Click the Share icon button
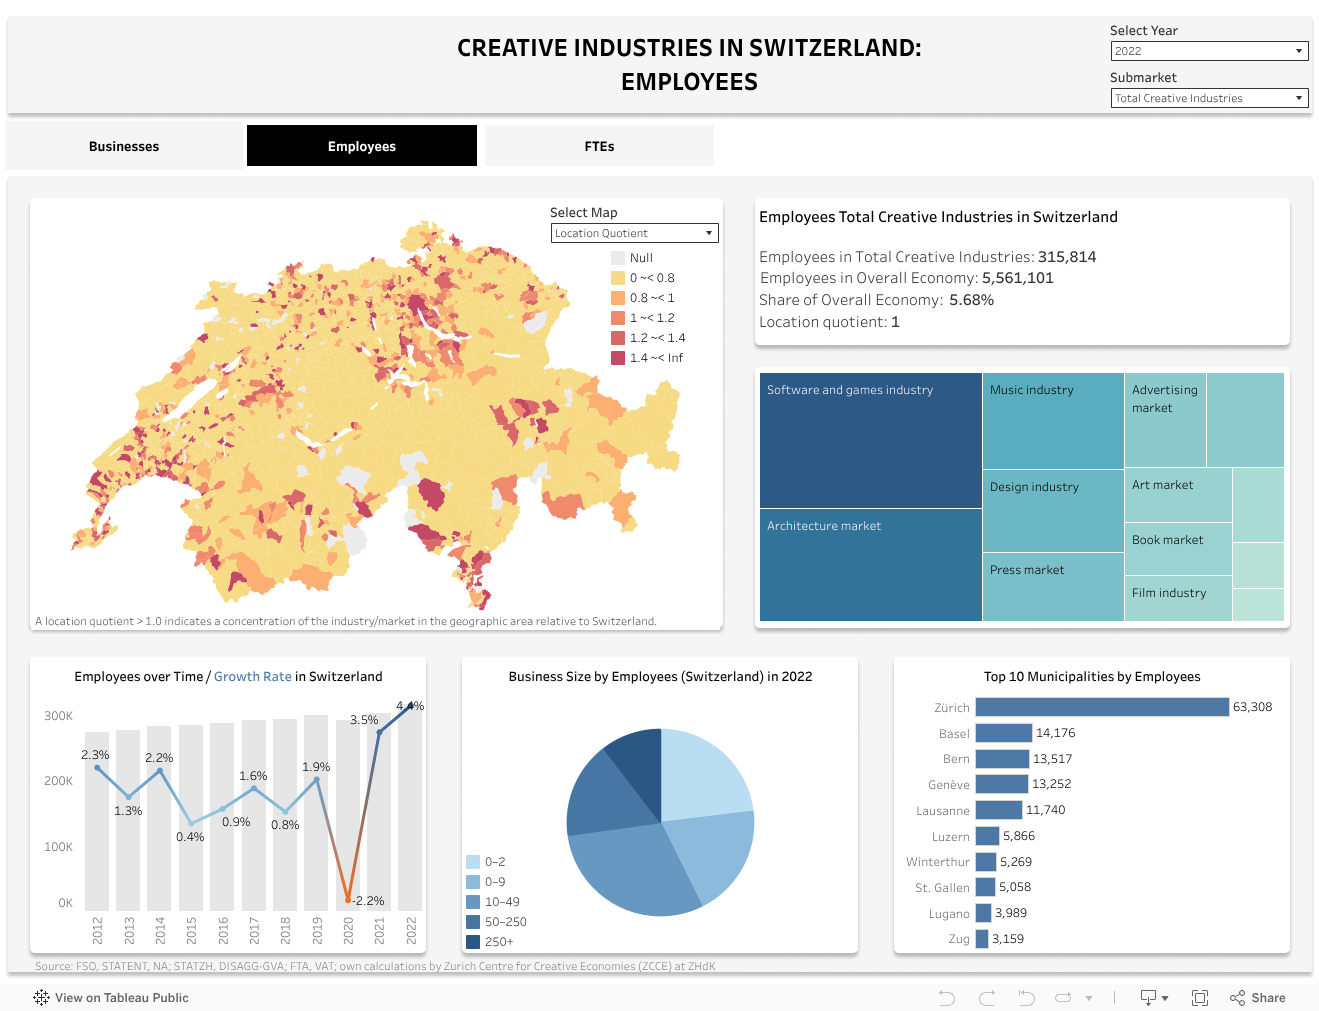This screenshot has height=1011, width=1319. [x=1258, y=997]
